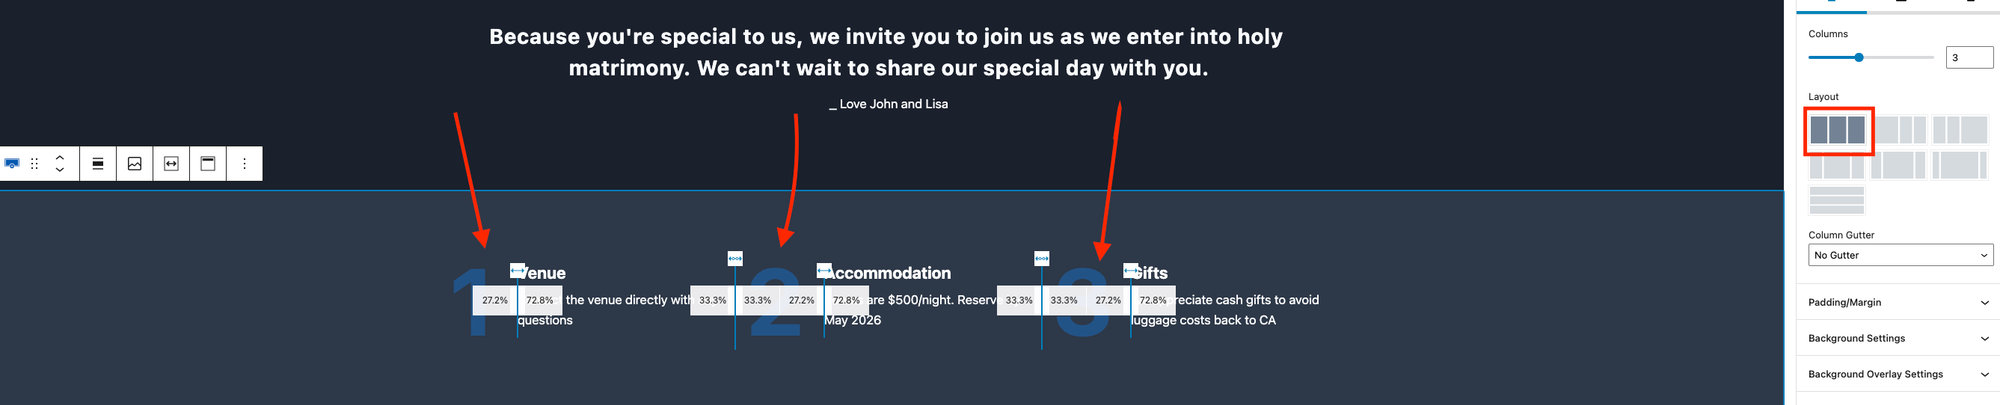The height and width of the screenshot is (405, 2000).
Task: Click the inner content width icon
Action: (171, 163)
